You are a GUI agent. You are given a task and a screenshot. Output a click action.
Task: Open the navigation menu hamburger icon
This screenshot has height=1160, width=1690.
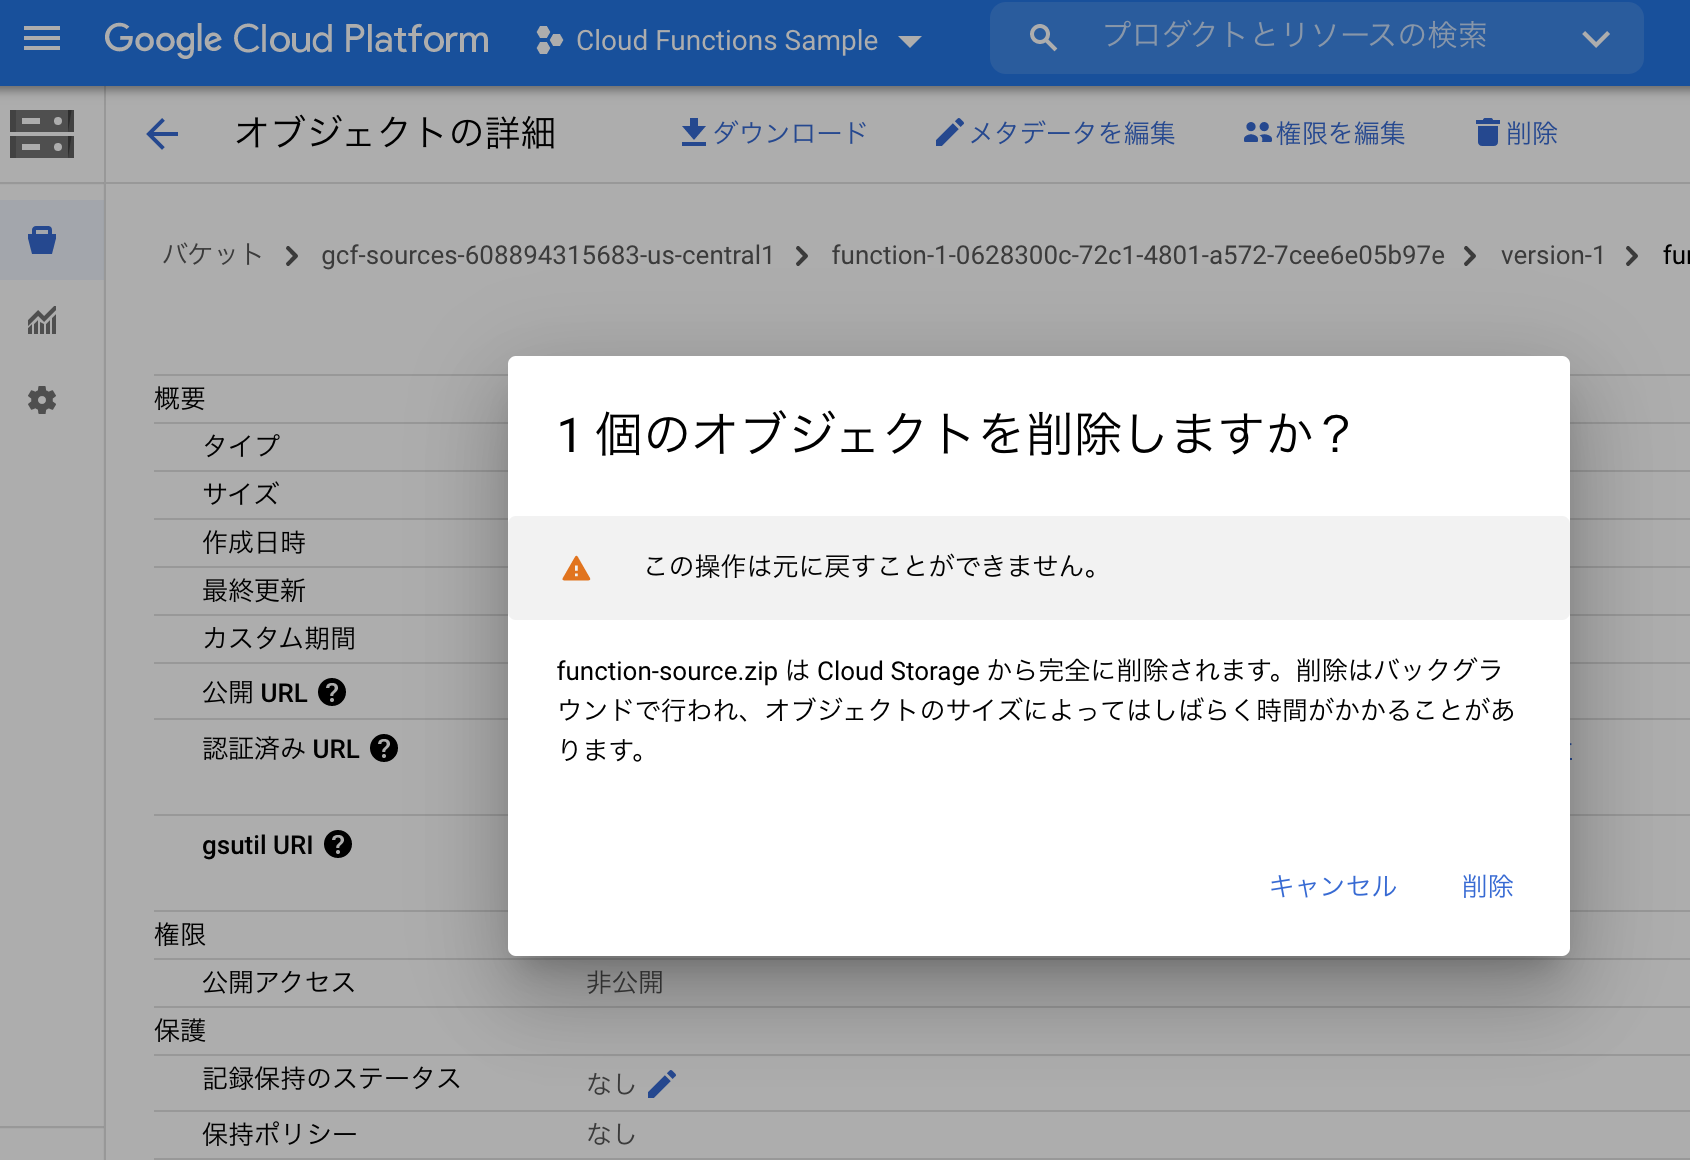point(41,39)
